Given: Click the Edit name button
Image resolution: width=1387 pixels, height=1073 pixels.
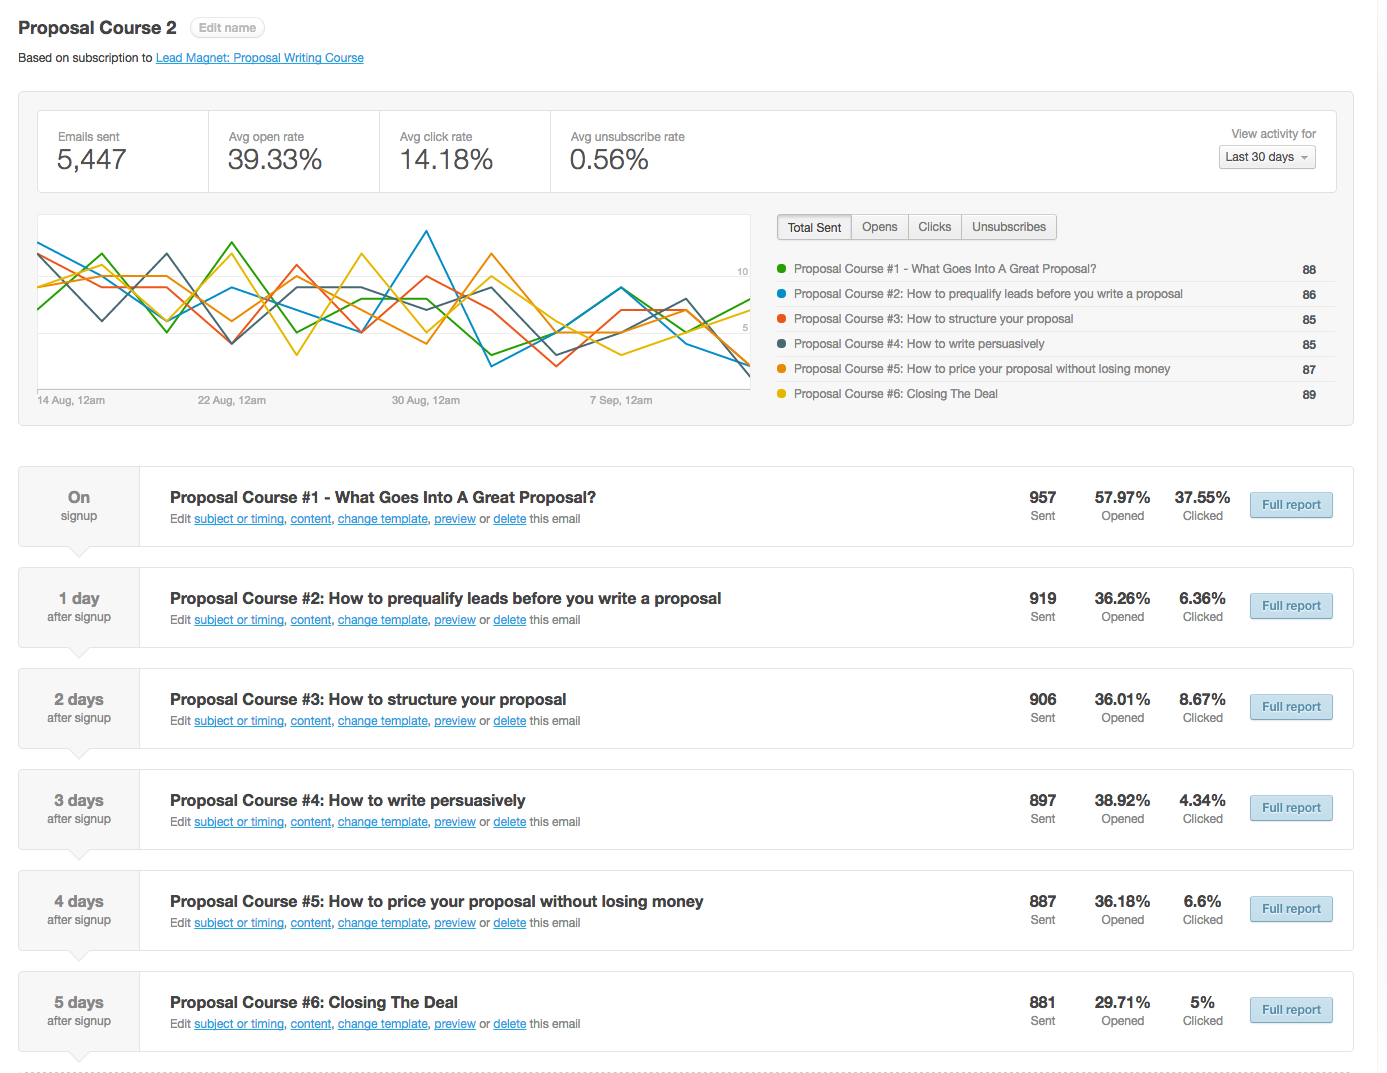Looking at the screenshot, I should [227, 28].
